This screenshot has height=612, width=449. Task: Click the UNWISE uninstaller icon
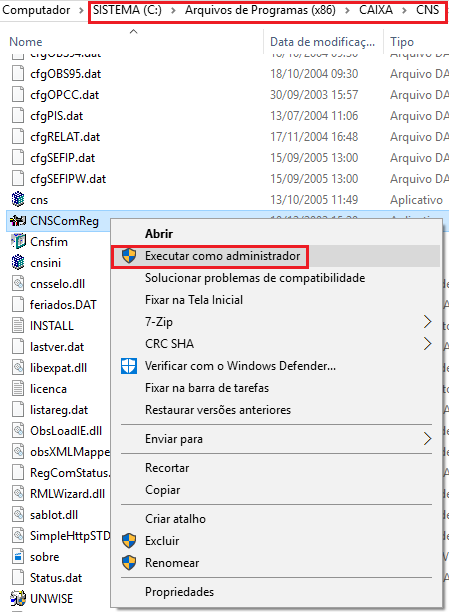(18, 598)
